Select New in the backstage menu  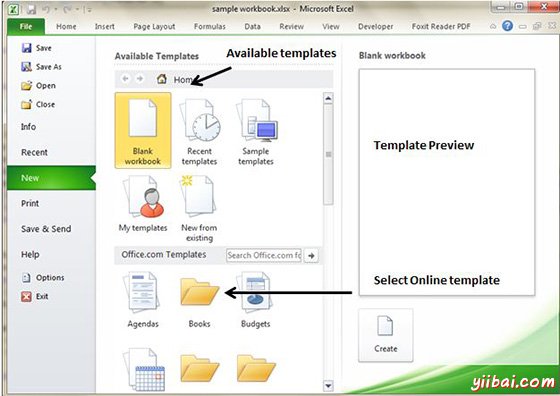point(51,178)
